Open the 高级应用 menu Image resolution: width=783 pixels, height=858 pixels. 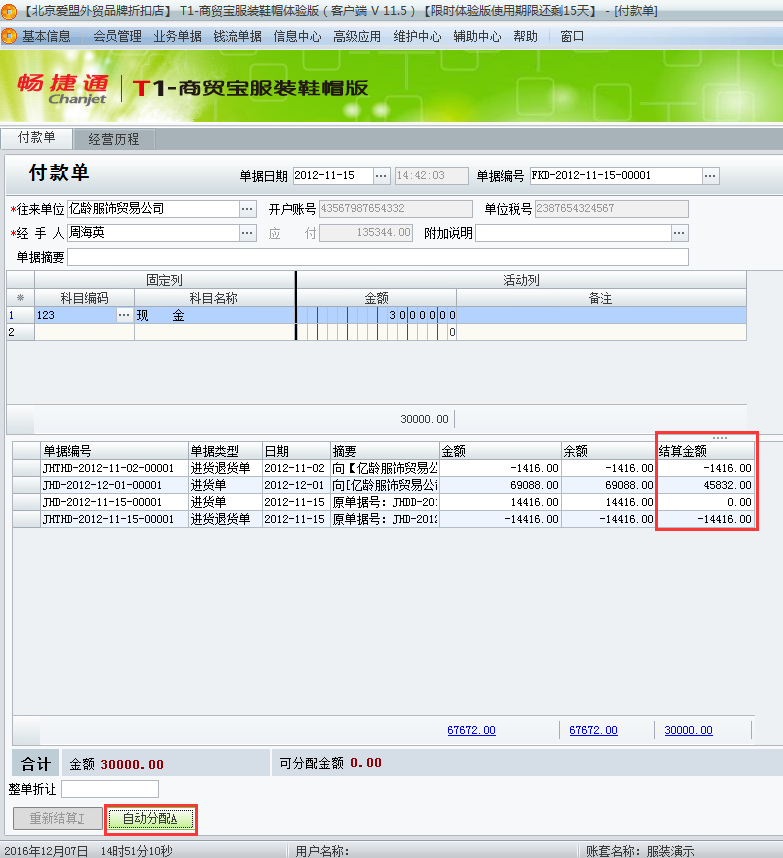pyautogui.click(x=357, y=37)
